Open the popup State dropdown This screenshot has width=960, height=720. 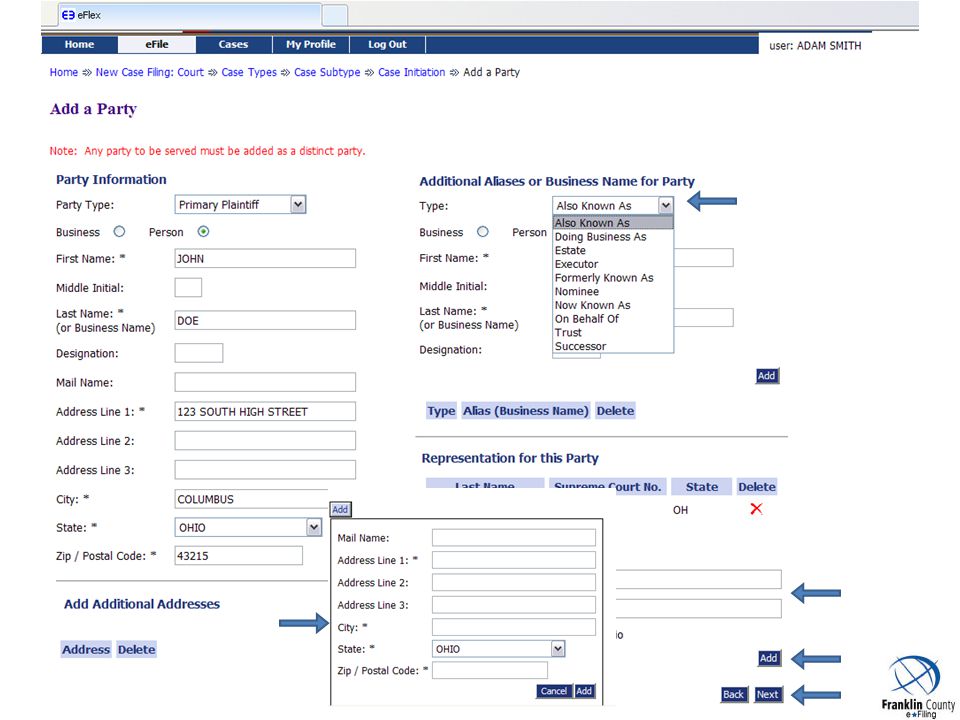click(x=498, y=649)
